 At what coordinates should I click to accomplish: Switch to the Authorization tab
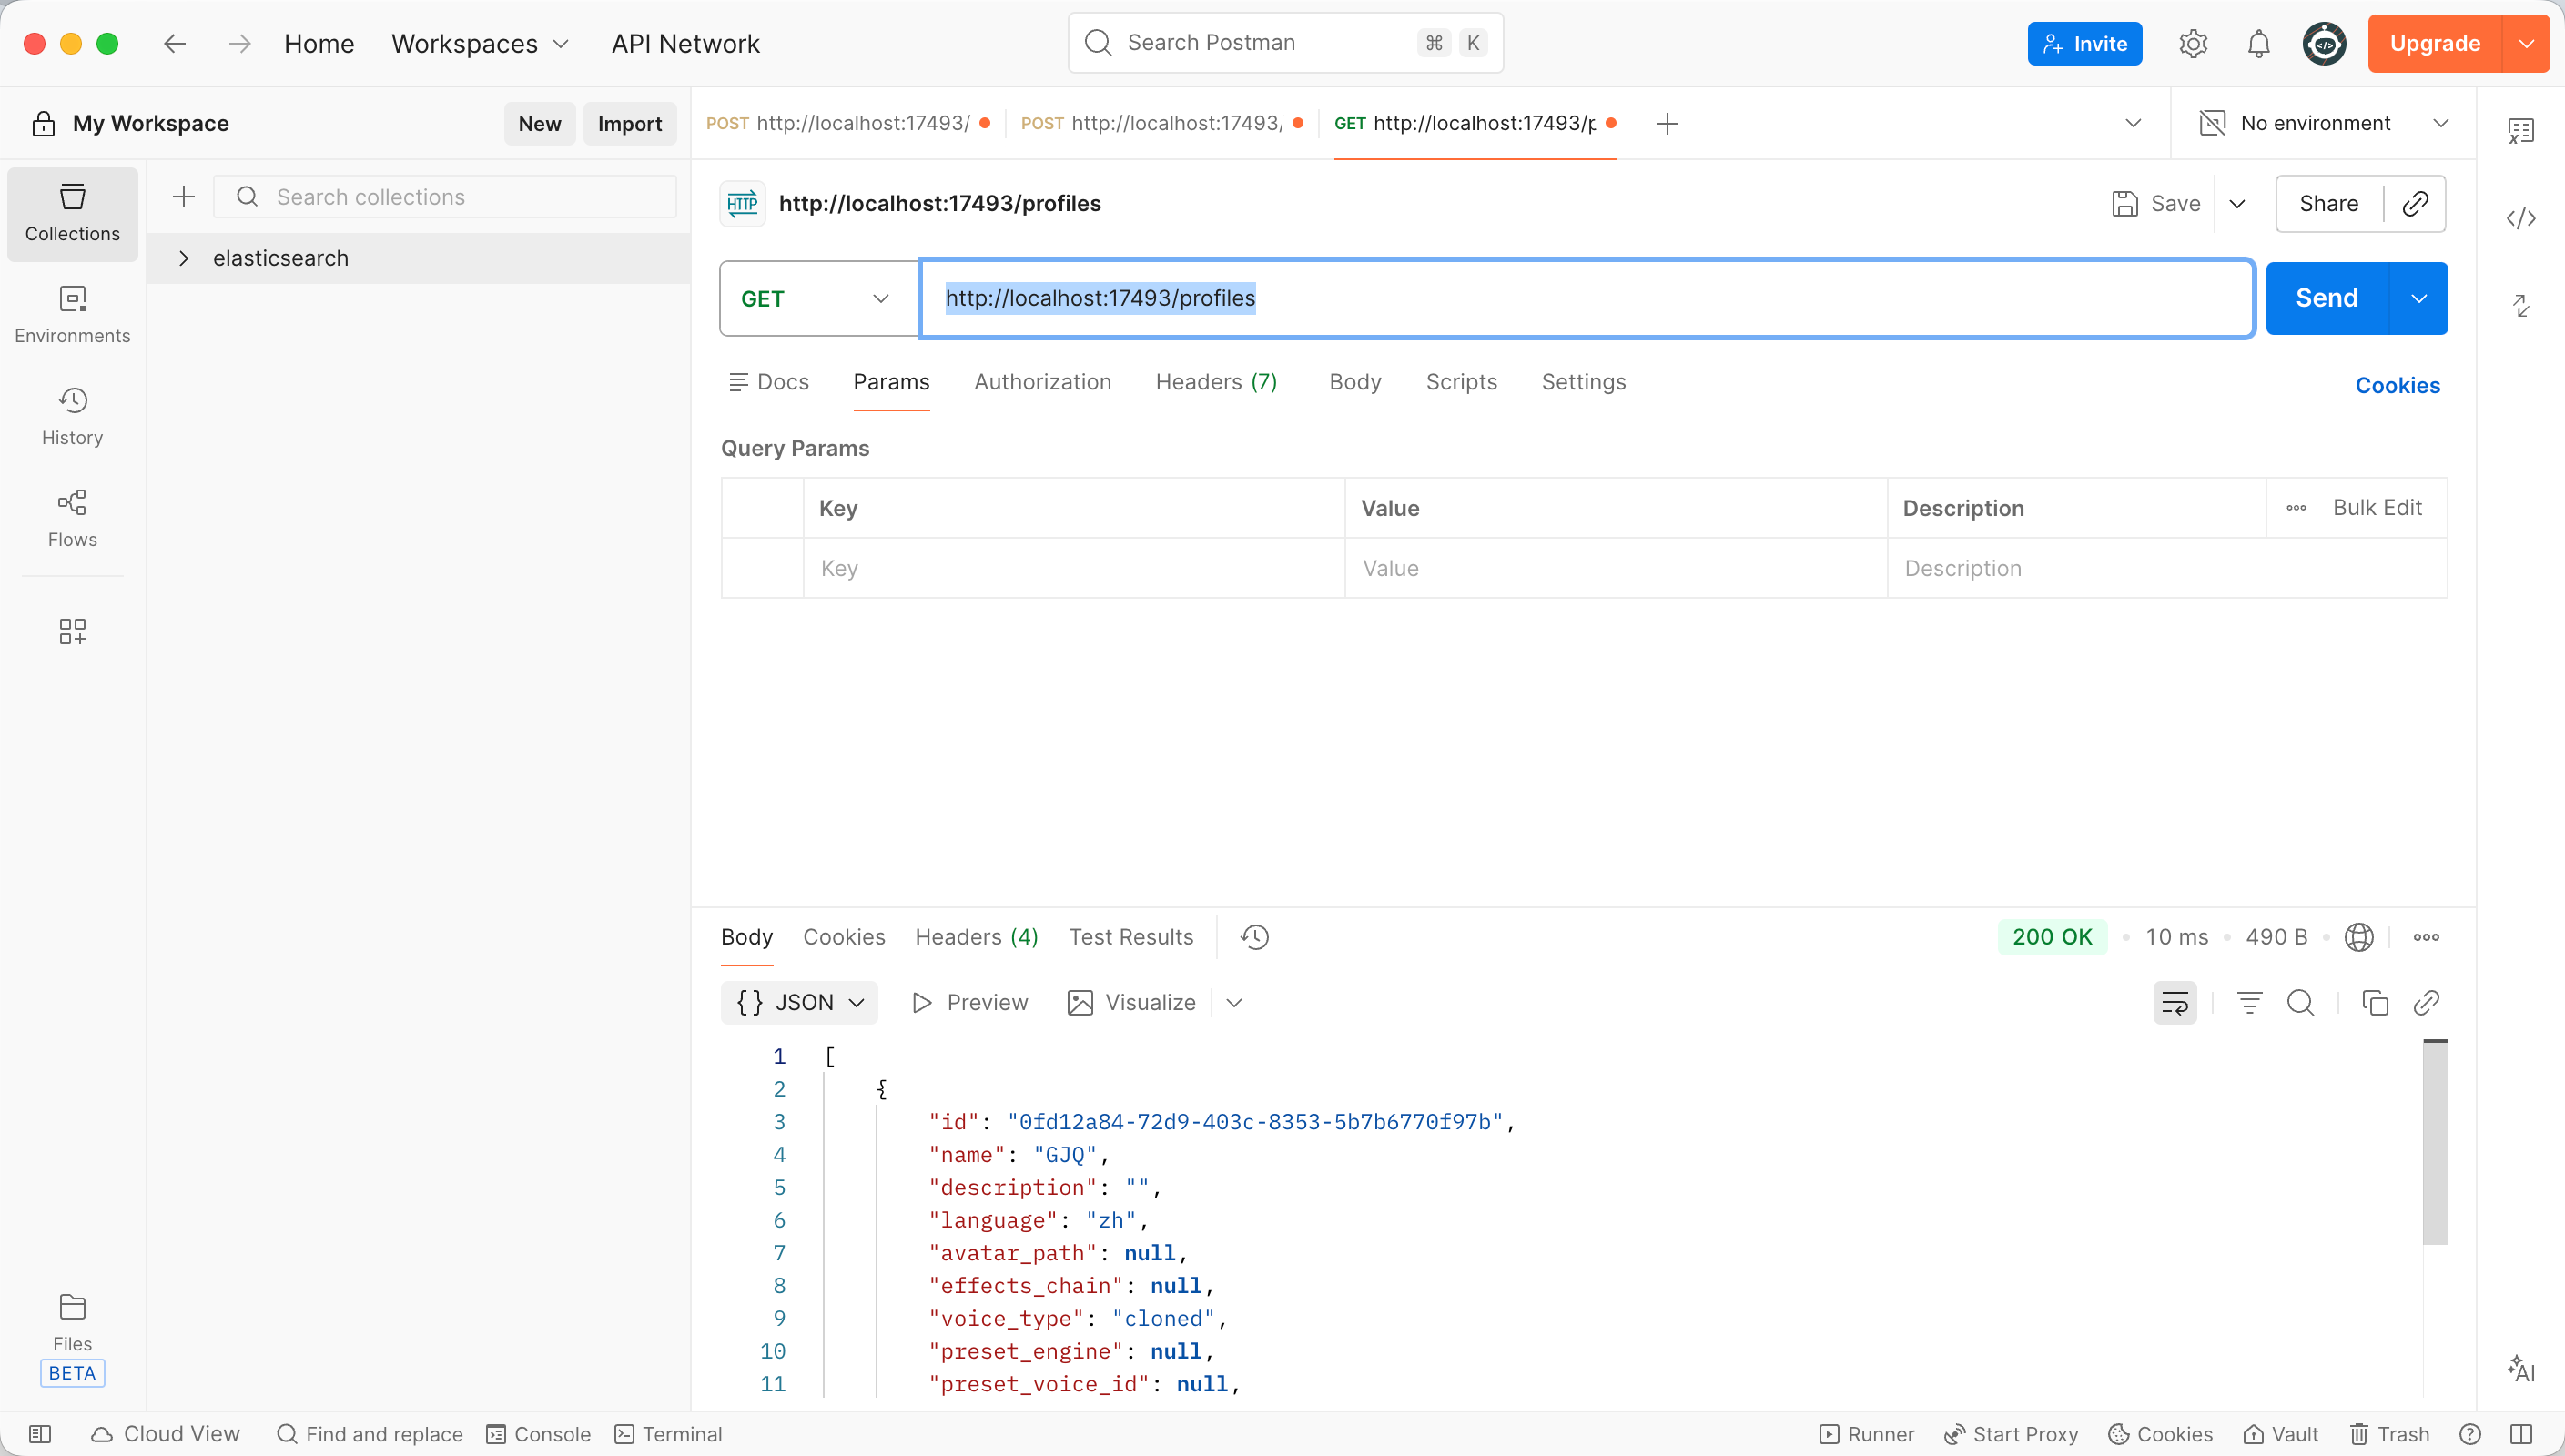1042,382
